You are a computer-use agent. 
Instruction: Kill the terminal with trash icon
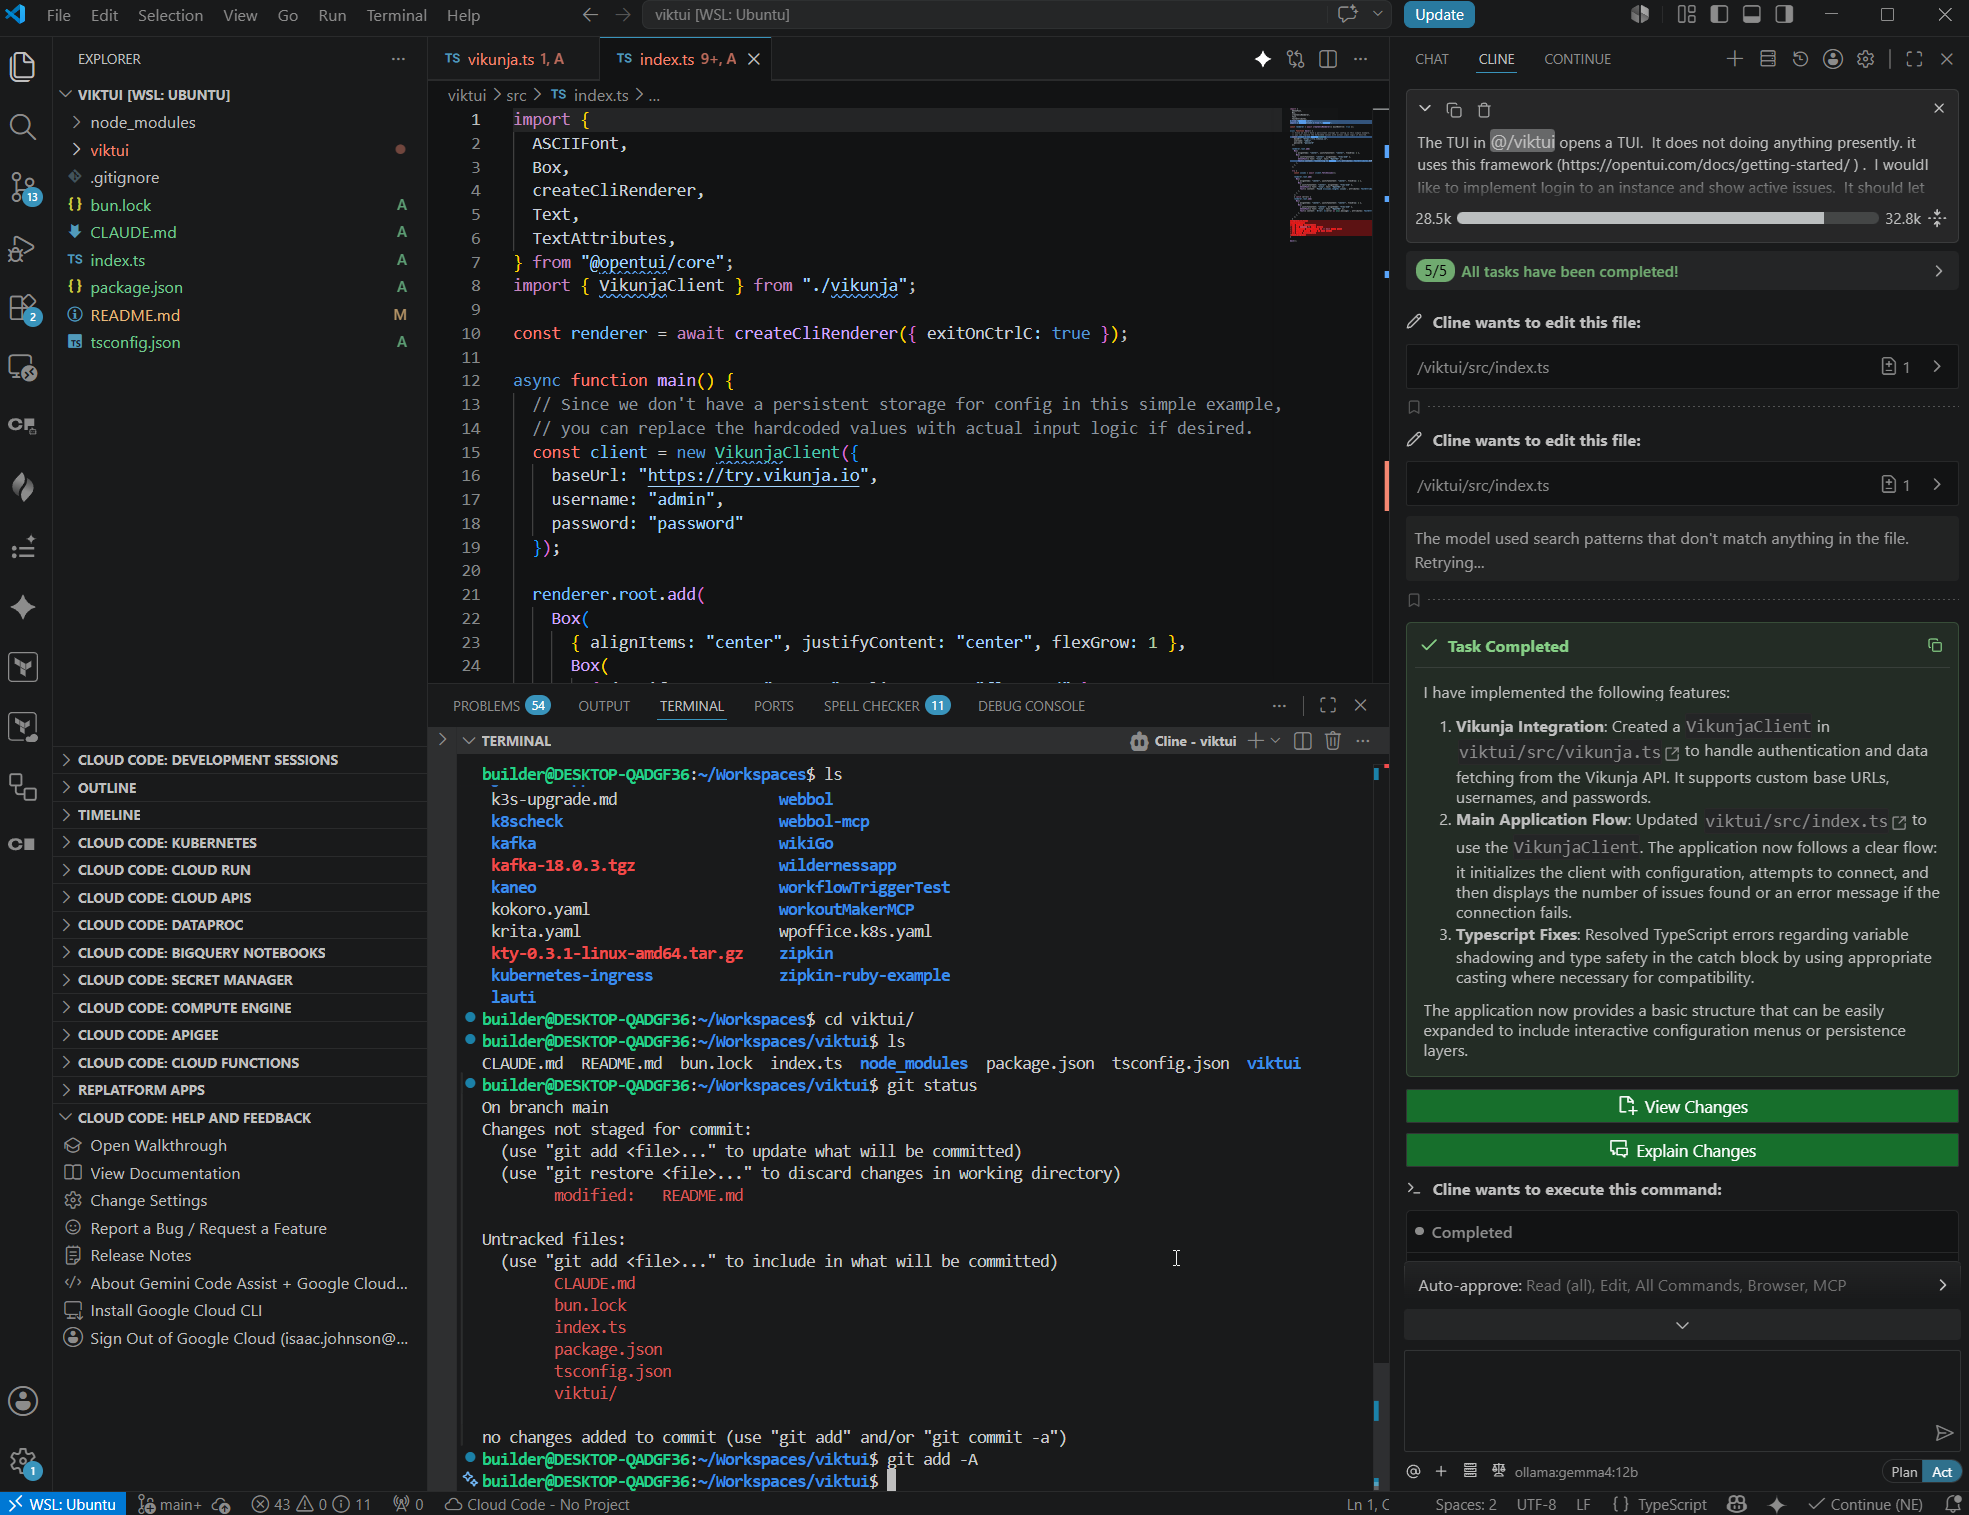point(1333,741)
